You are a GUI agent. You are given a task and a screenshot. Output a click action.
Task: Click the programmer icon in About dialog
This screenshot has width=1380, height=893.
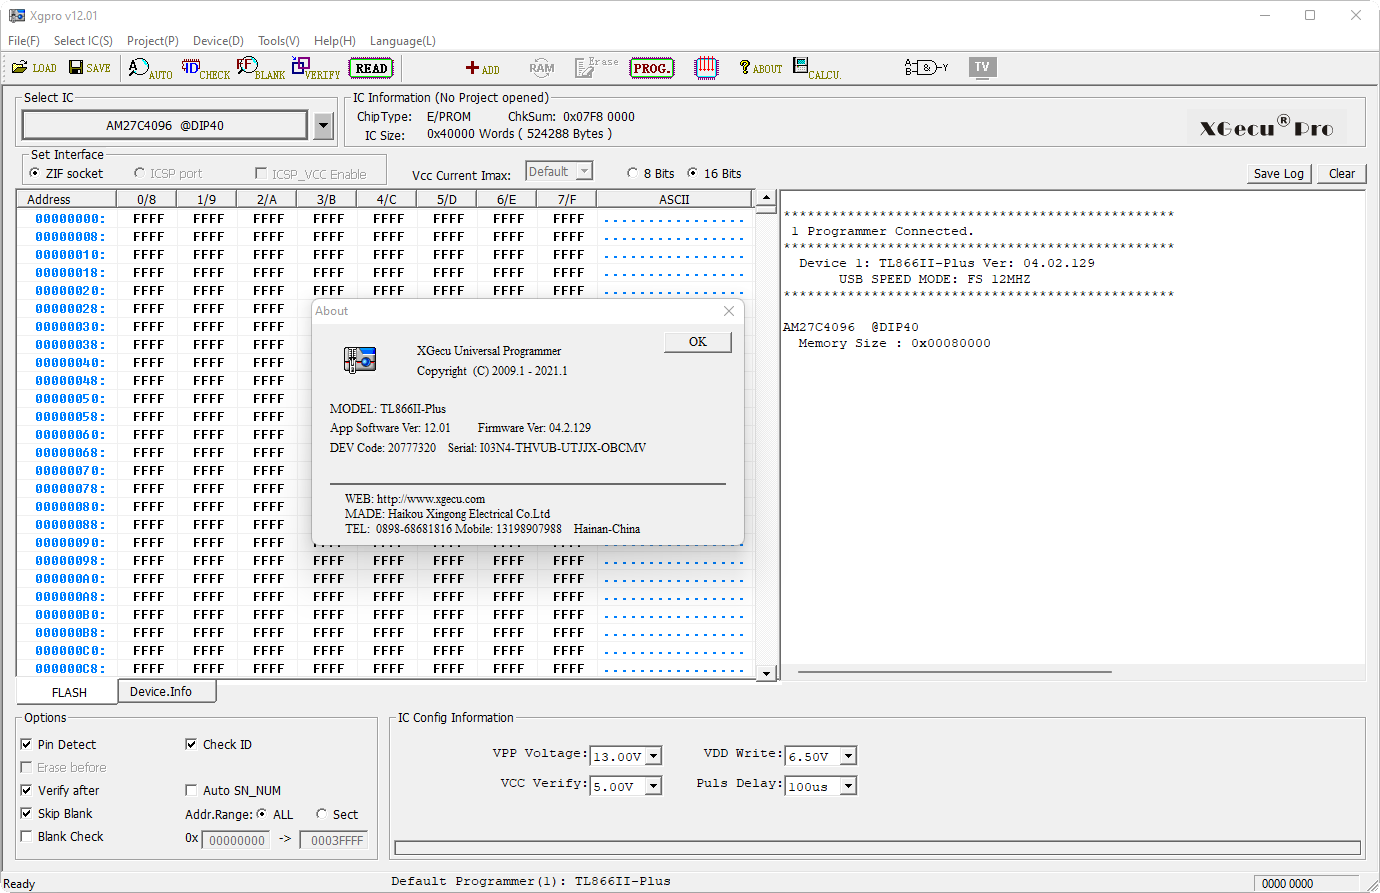(x=360, y=360)
